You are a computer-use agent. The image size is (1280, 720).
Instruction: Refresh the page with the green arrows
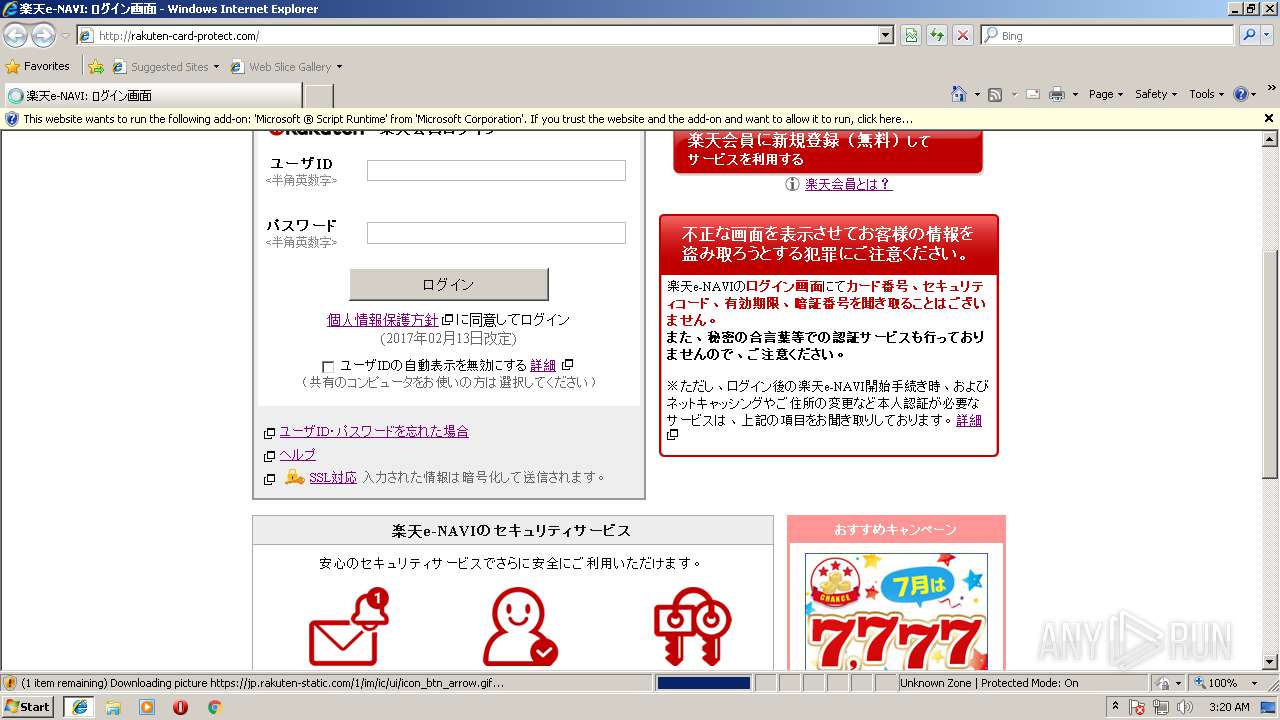coord(937,35)
